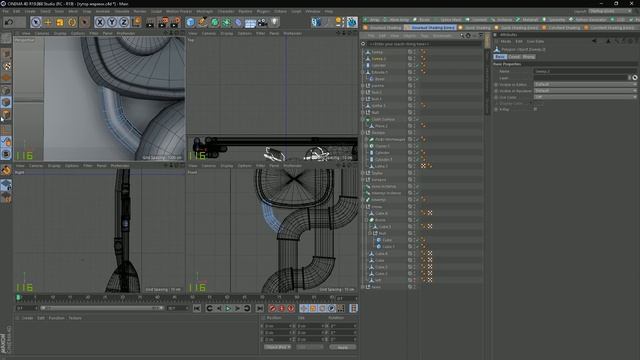This screenshot has height=360, width=640.
Task: Open the Render Settings icon
Action: point(175,22)
